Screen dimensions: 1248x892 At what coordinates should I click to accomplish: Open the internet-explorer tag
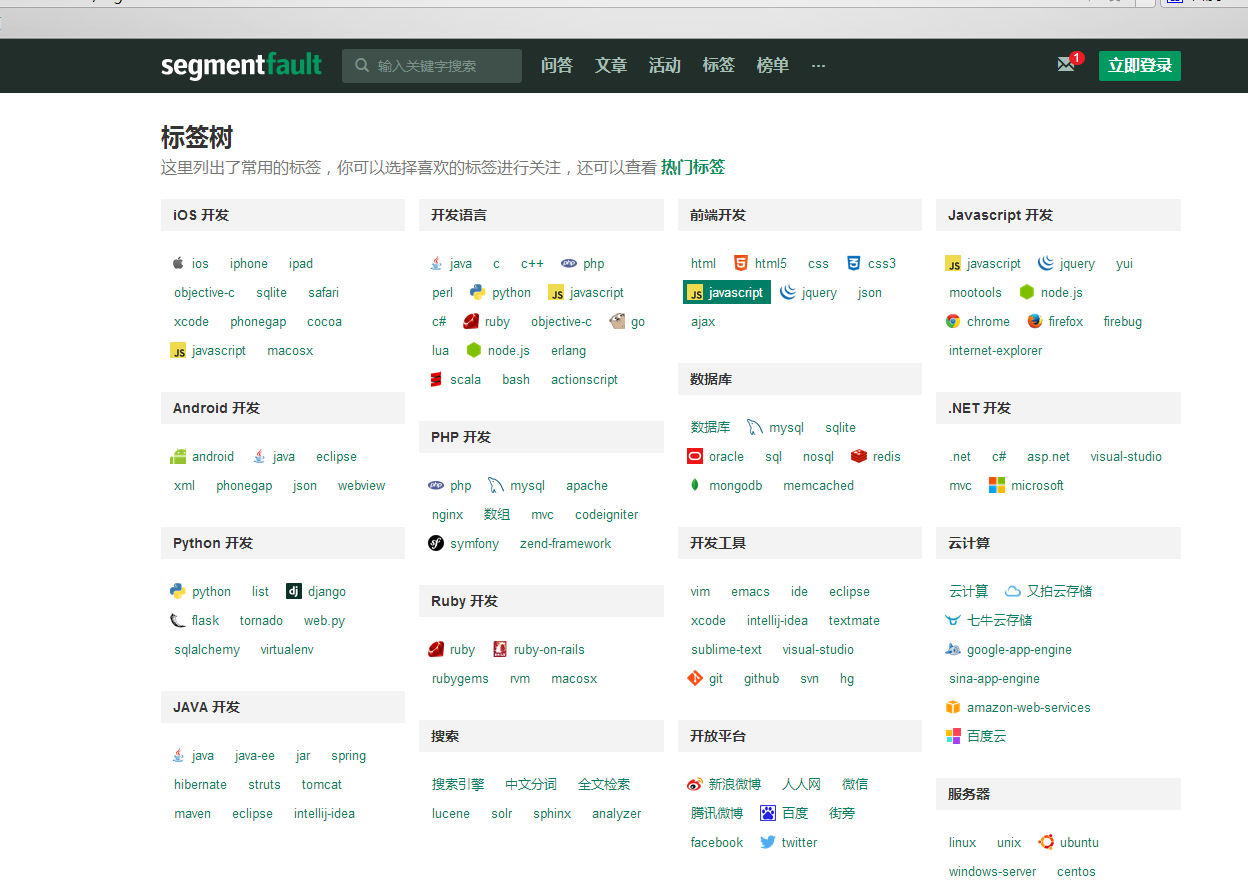pos(996,350)
